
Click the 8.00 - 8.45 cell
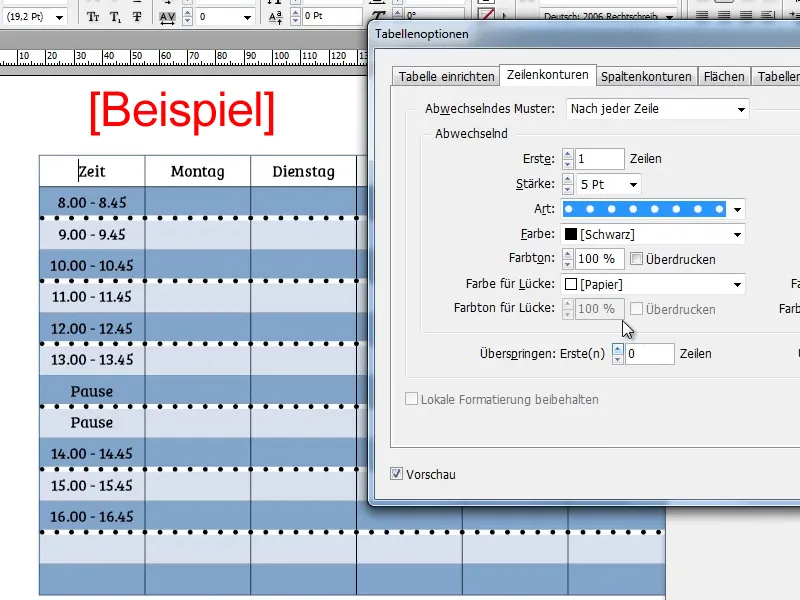[92, 202]
